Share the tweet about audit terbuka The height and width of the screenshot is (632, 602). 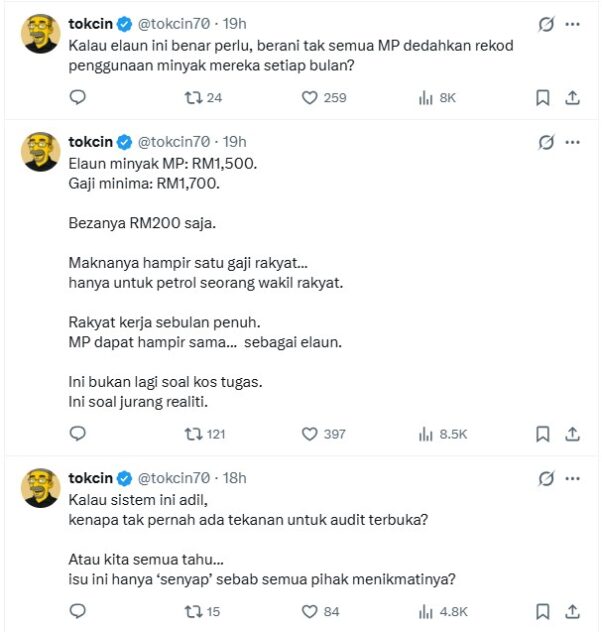[573, 611]
